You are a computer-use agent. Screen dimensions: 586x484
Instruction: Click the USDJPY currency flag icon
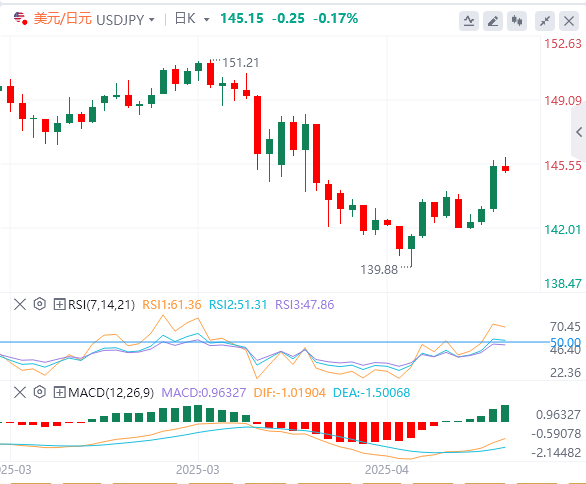(x=20, y=18)
